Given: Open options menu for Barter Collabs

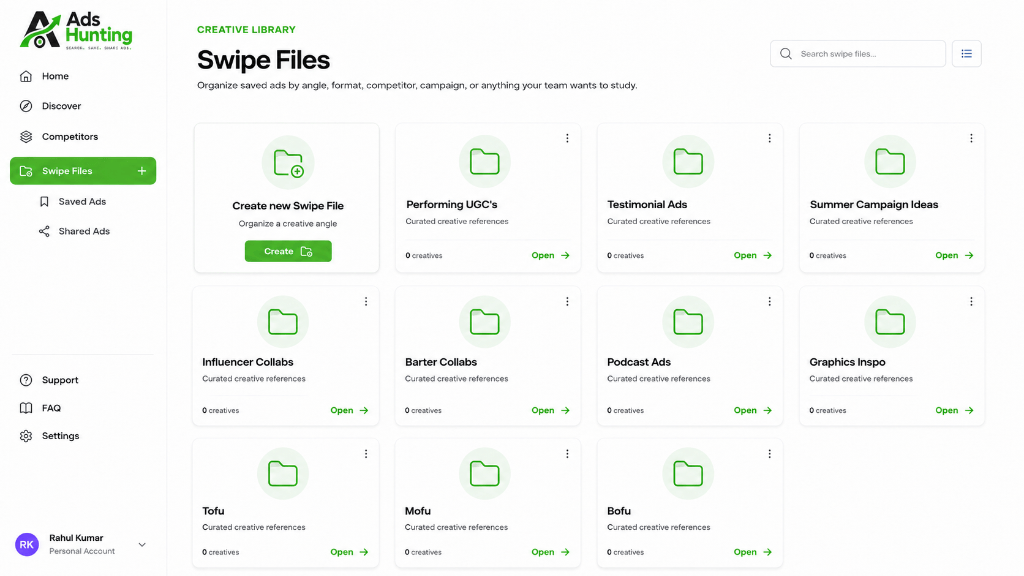Looking at the screenshot, I should 567,301.
